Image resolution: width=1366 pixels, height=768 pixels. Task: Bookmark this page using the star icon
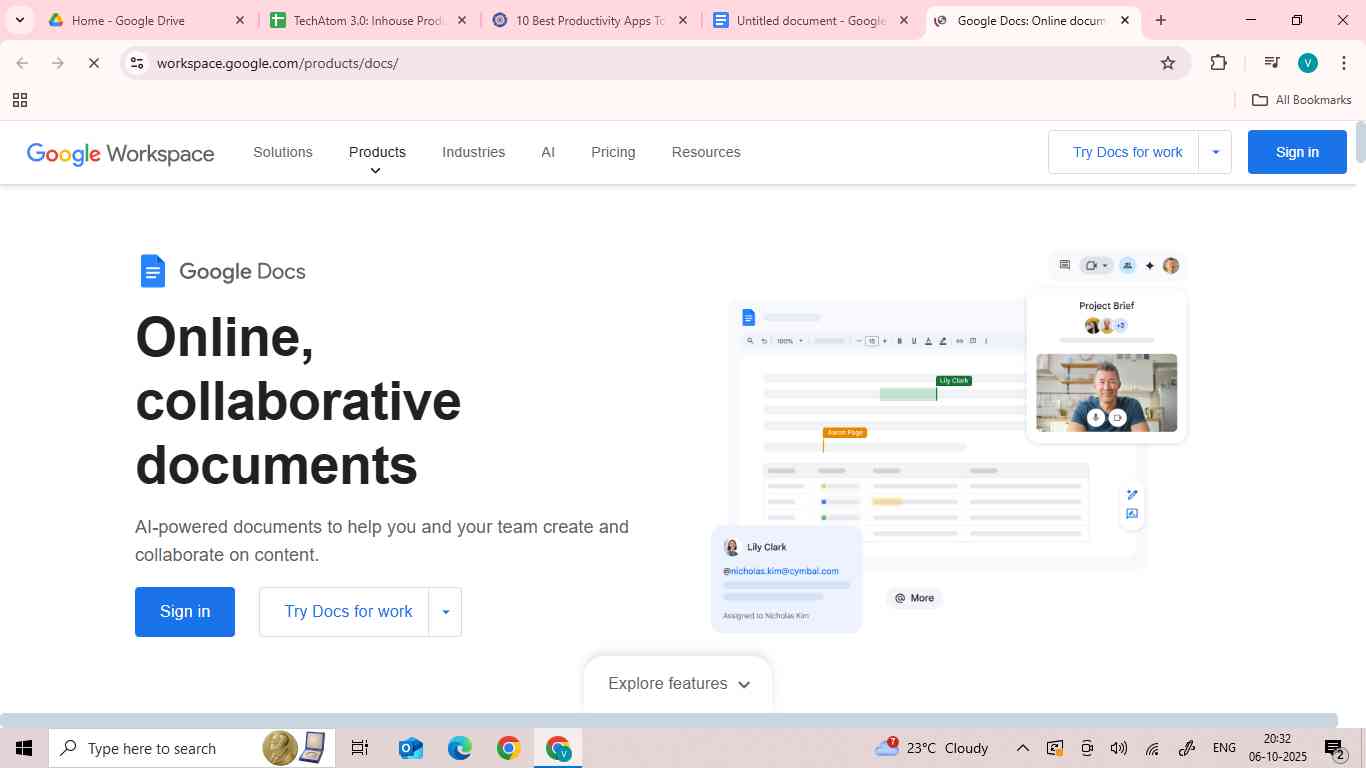pyautogui.click(x=1168, y=62)
